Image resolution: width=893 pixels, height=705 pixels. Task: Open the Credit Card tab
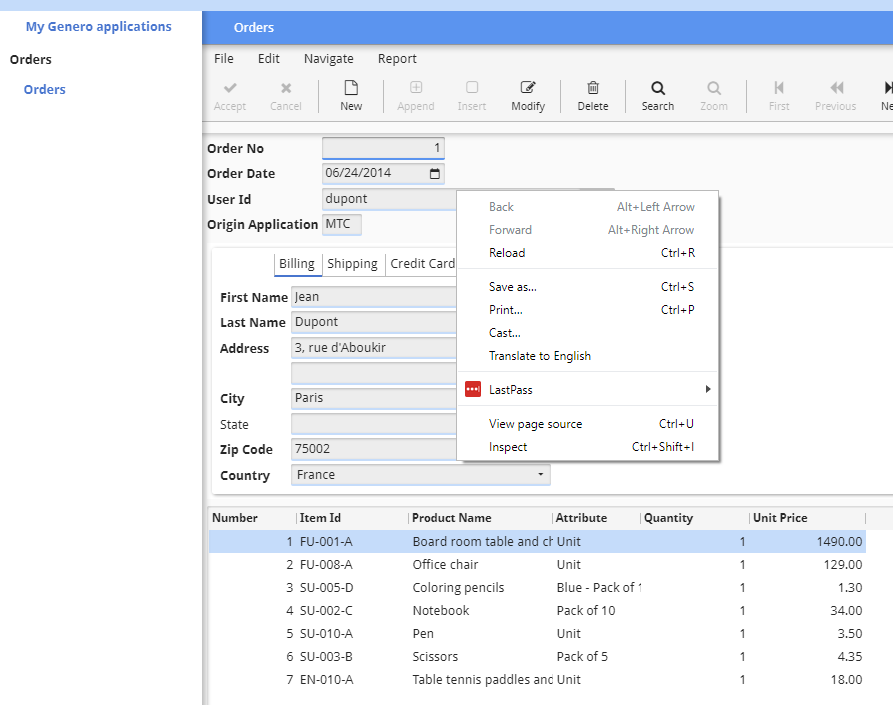click(422, 264)
